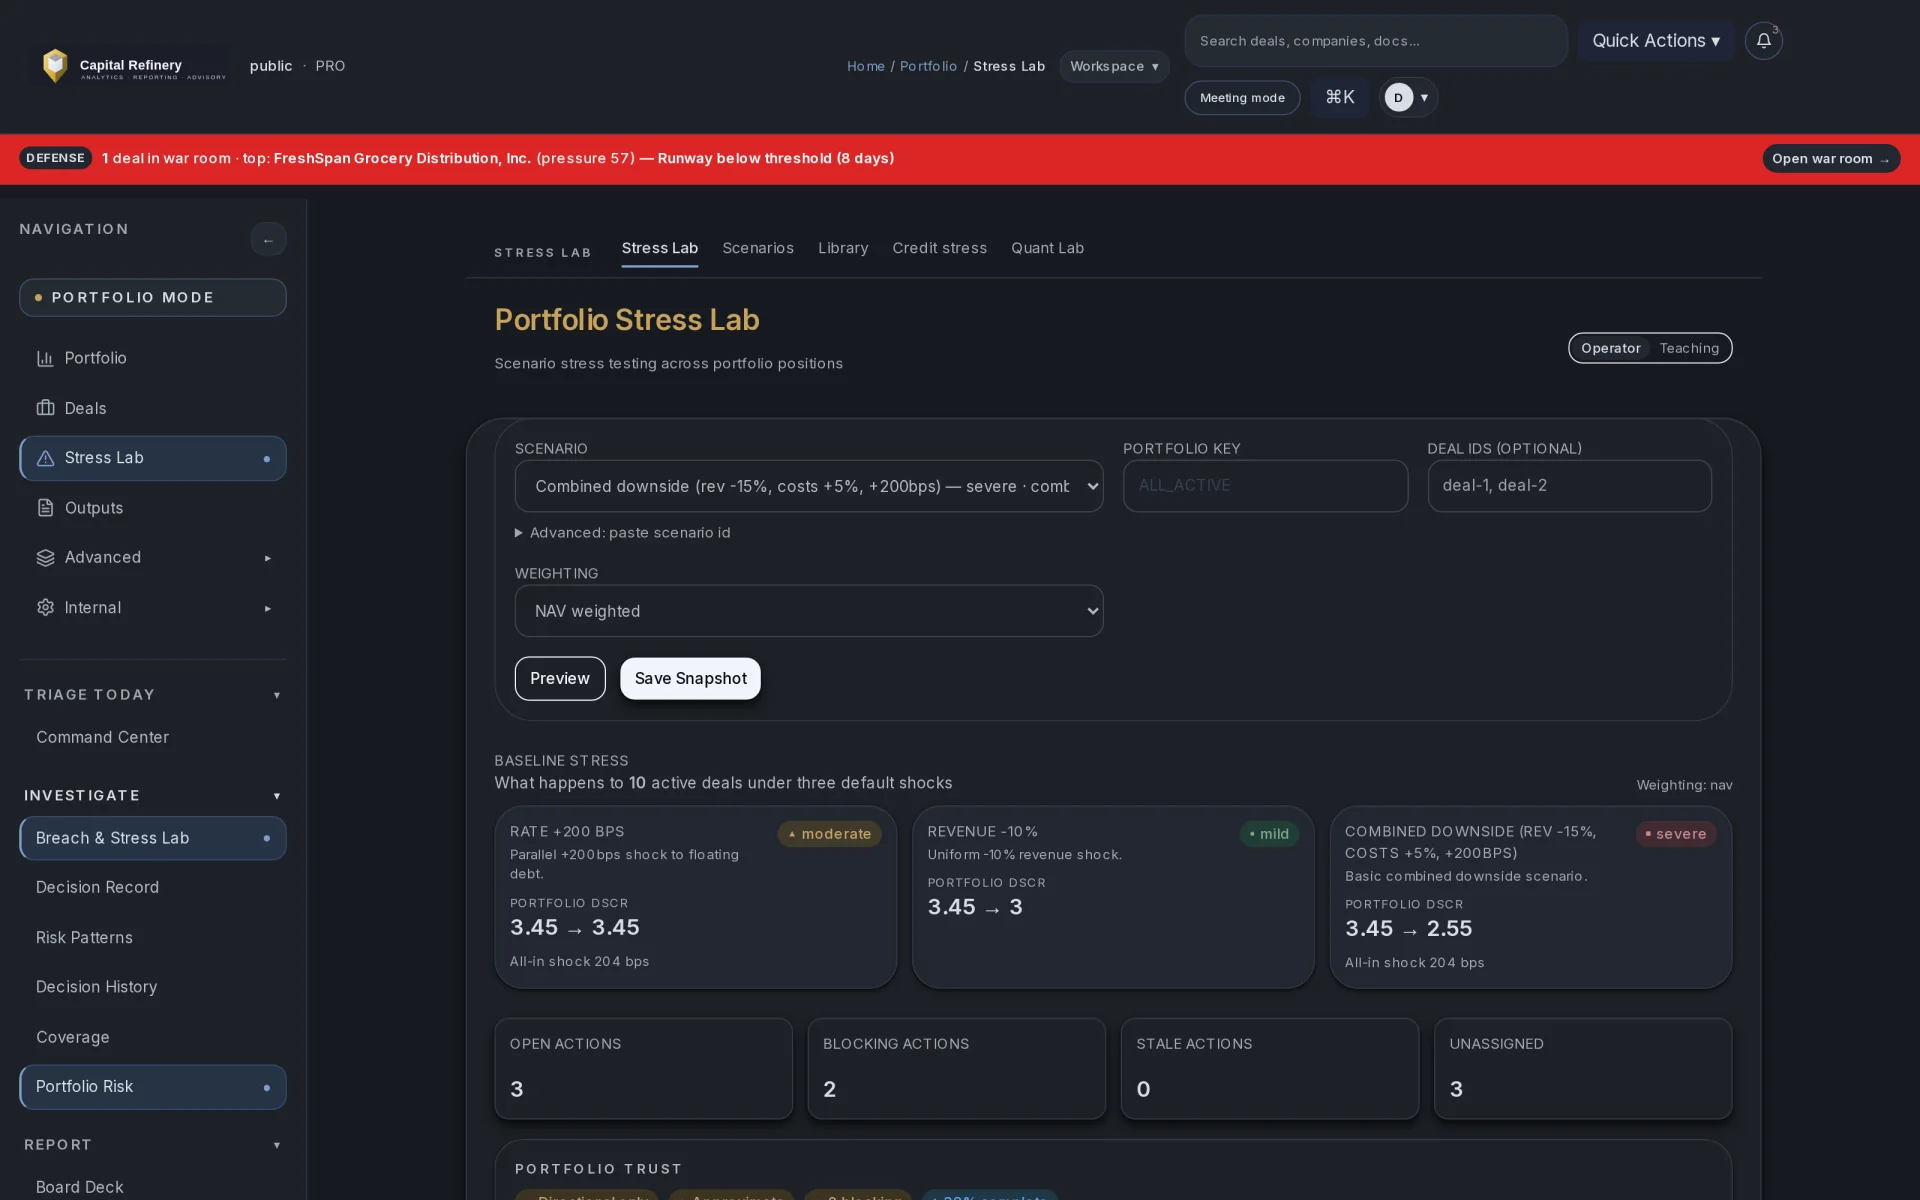This screenshot has height=1200, width=1920.
Task: Open the Quick Actions menu
Action: pos(1656,41)
